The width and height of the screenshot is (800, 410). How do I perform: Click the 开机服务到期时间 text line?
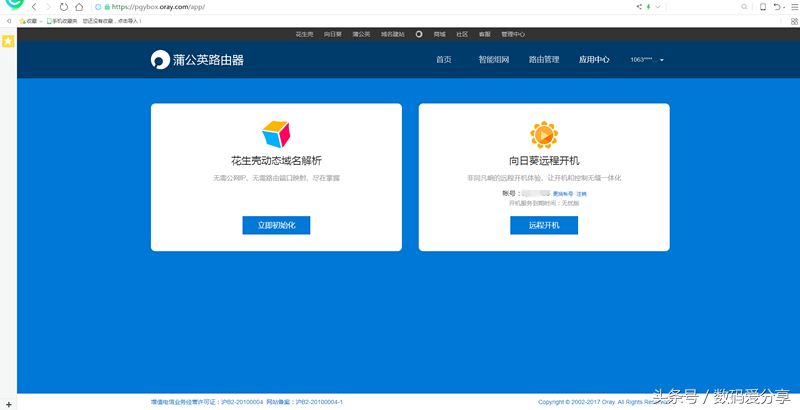coord(544,203)
